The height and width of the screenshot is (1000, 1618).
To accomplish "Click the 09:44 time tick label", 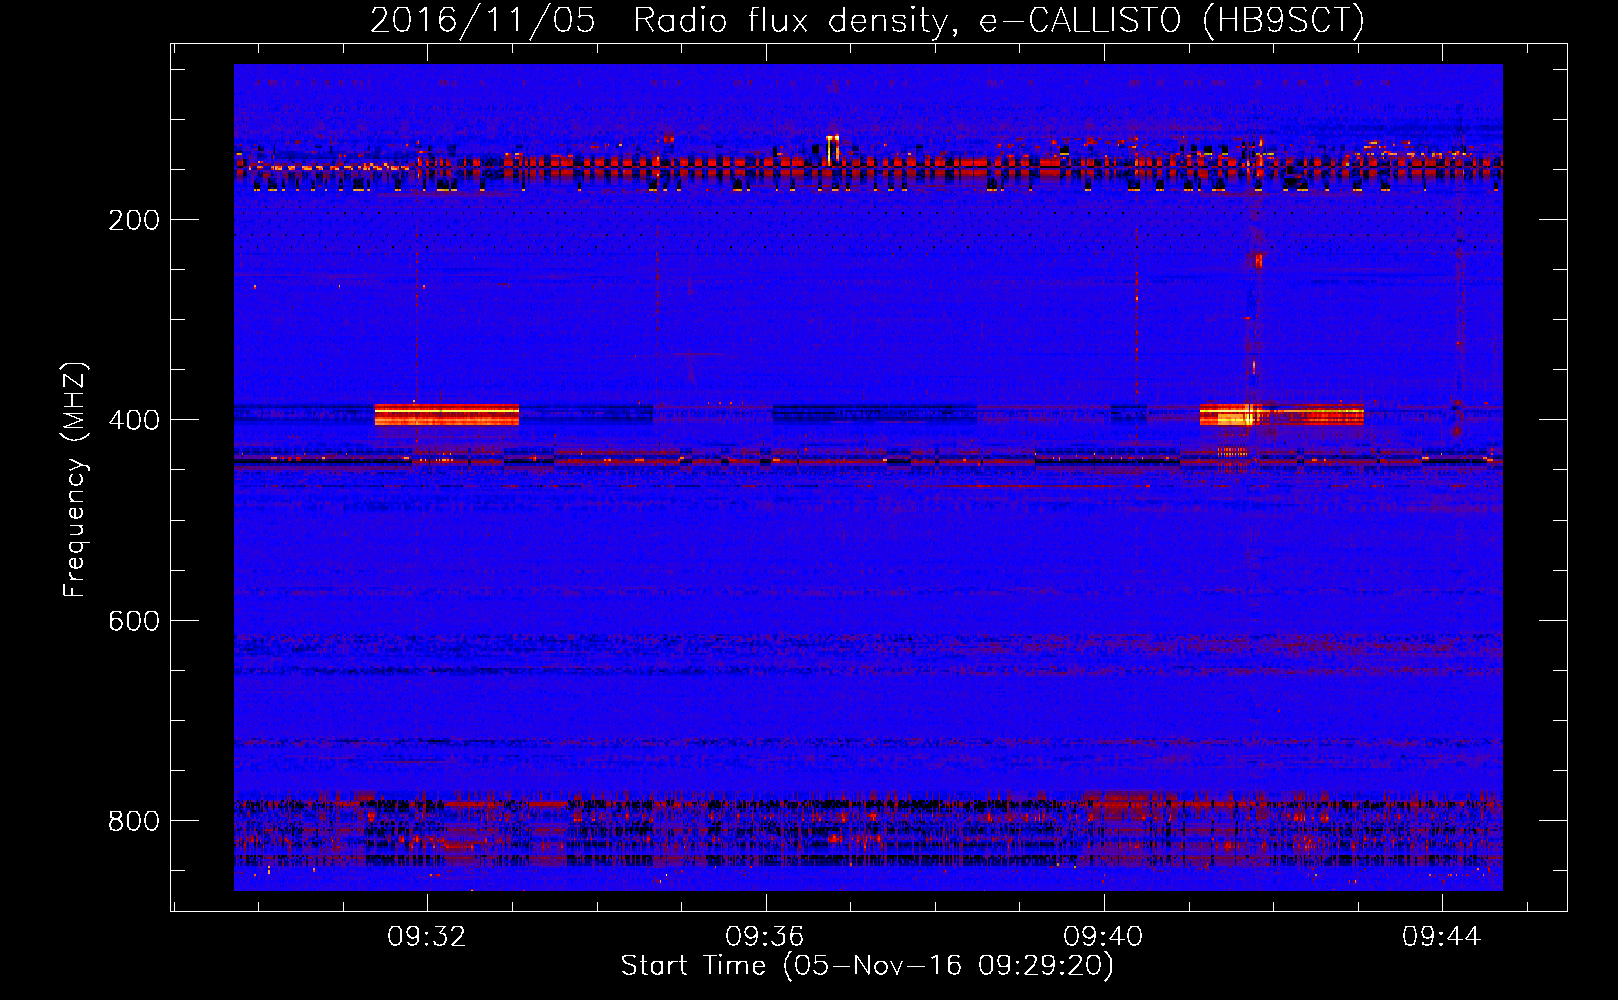I will click(x=1441, y=937).
